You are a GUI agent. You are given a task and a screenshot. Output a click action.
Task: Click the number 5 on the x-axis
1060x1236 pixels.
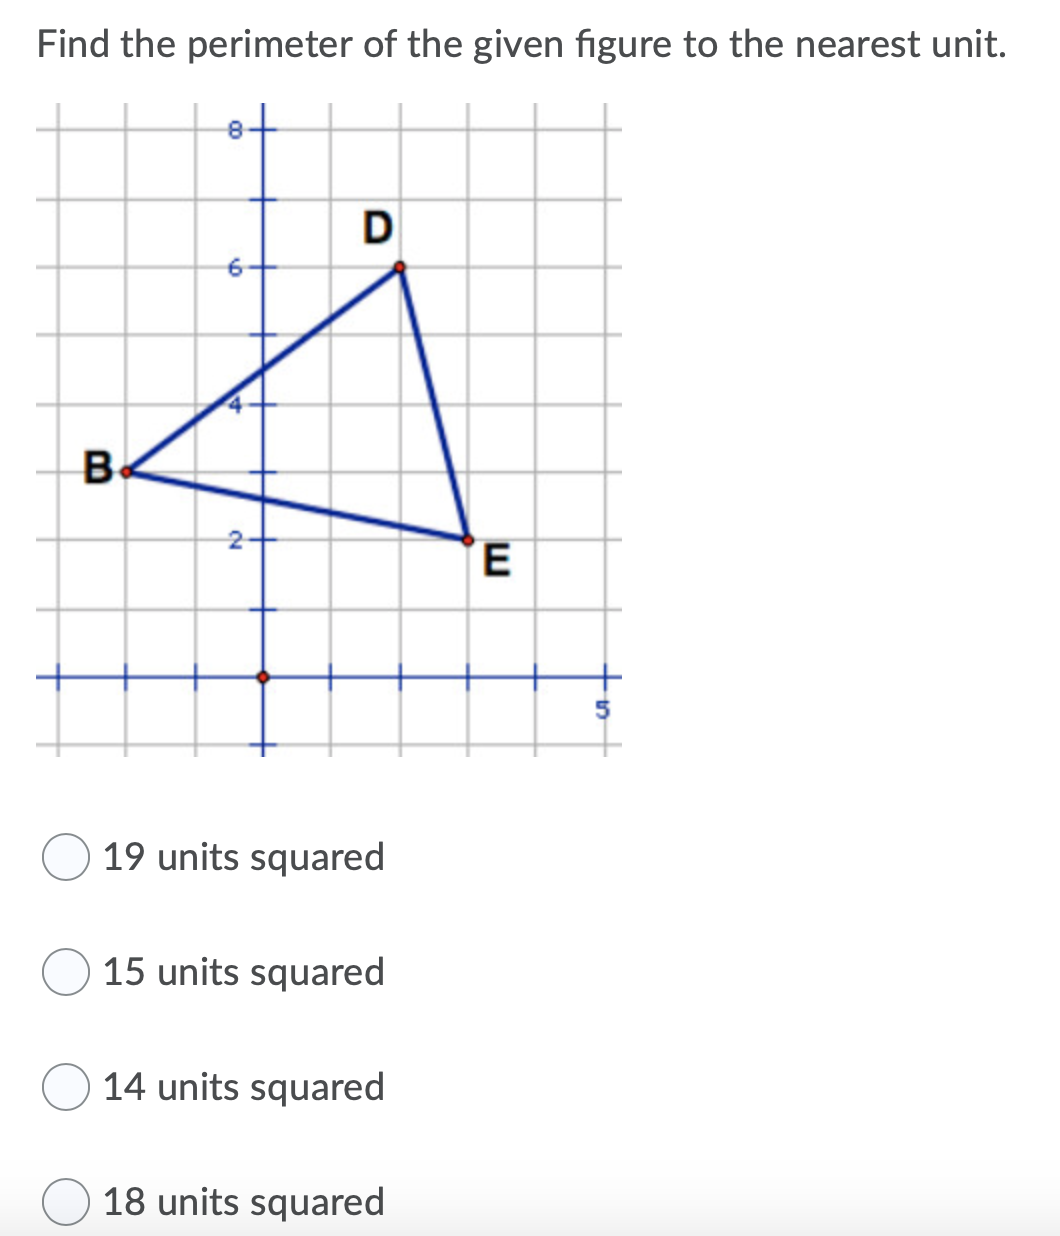601,707
